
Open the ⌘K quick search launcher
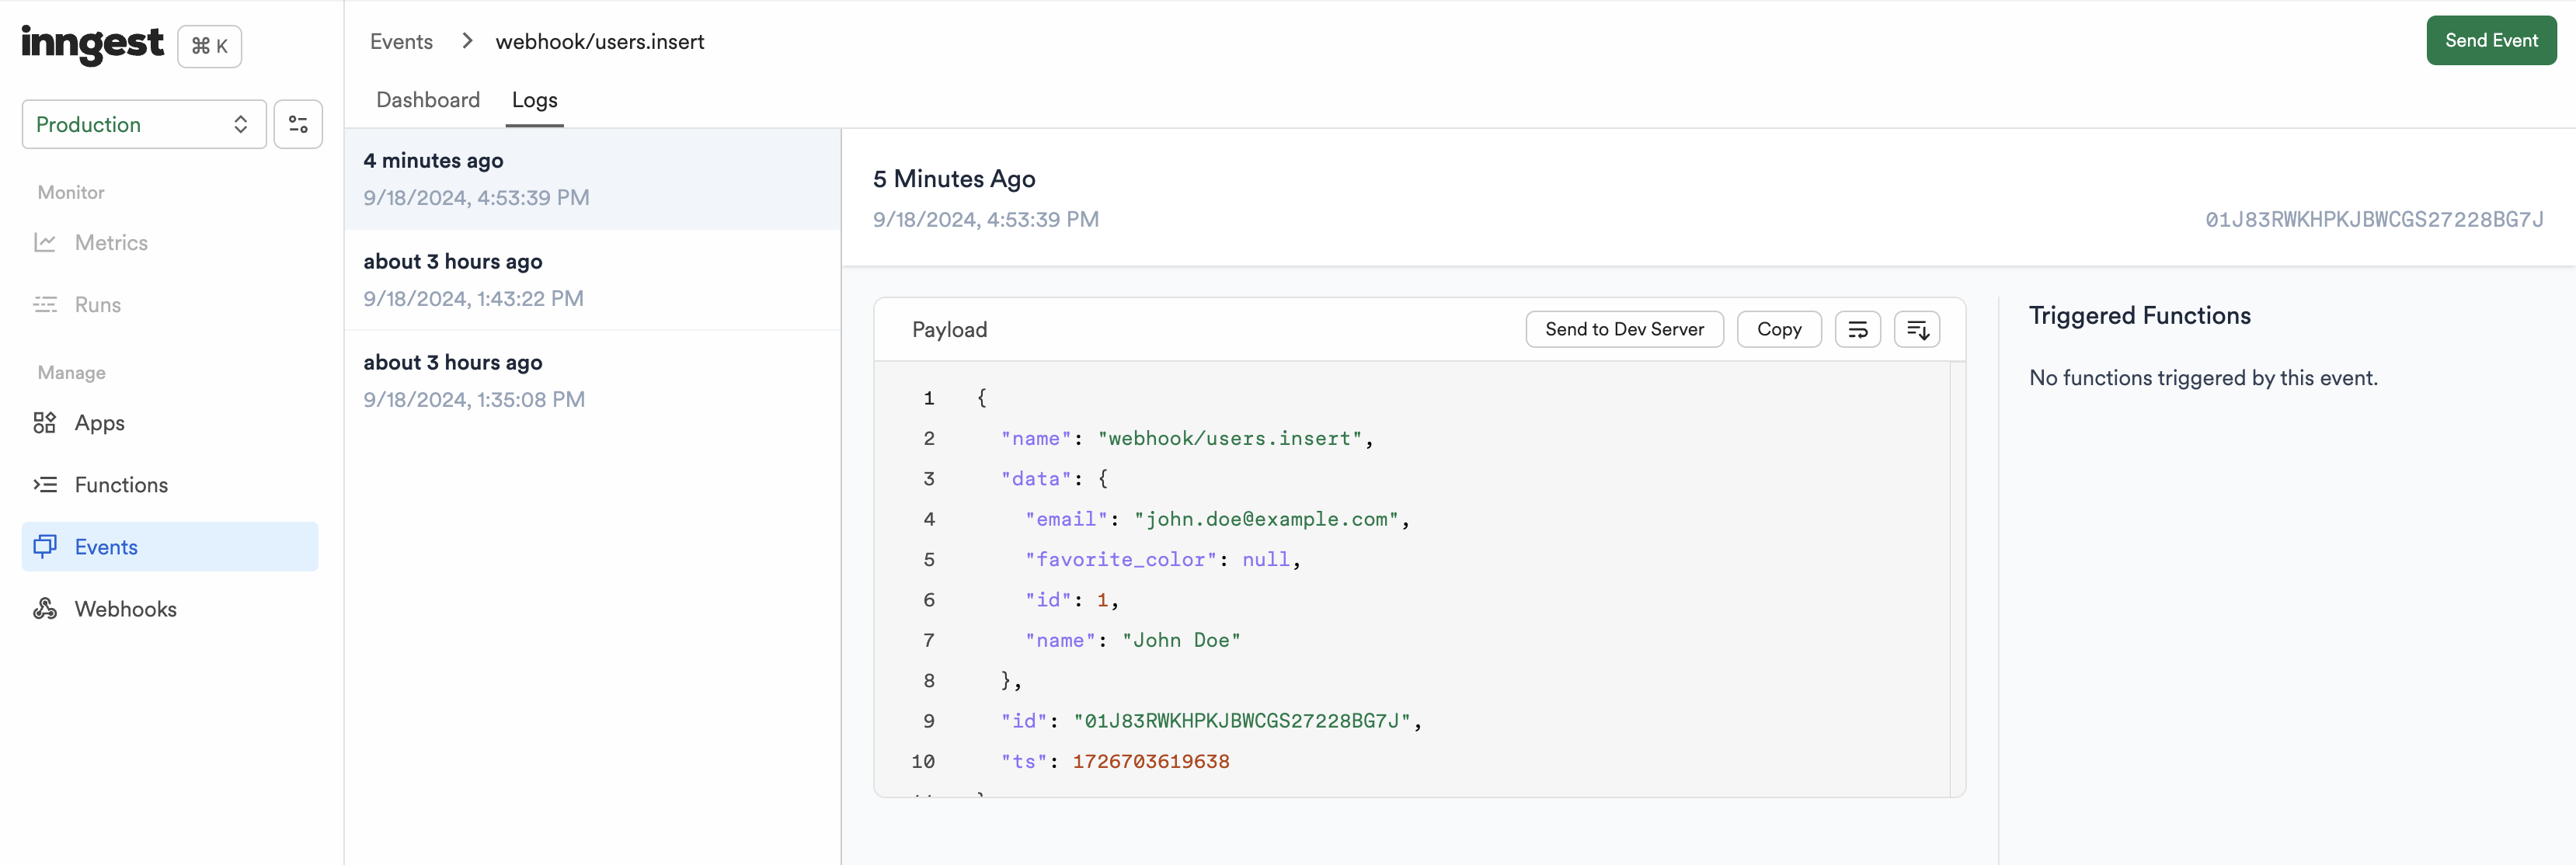209,46
